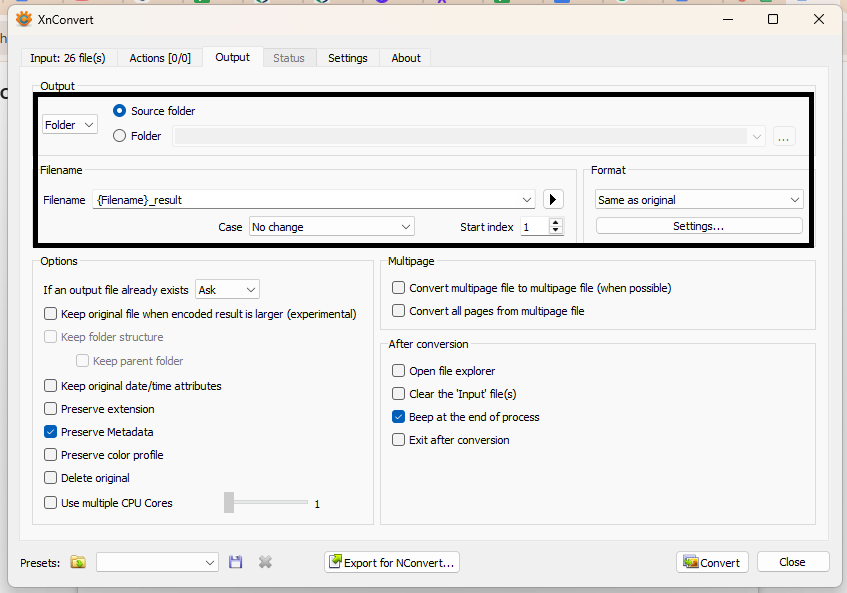Image resolution: width=847 pixels, height=593 pixels.
Task: Check Clear the 'Input' file(s)
Action: (x=398, y=394)
